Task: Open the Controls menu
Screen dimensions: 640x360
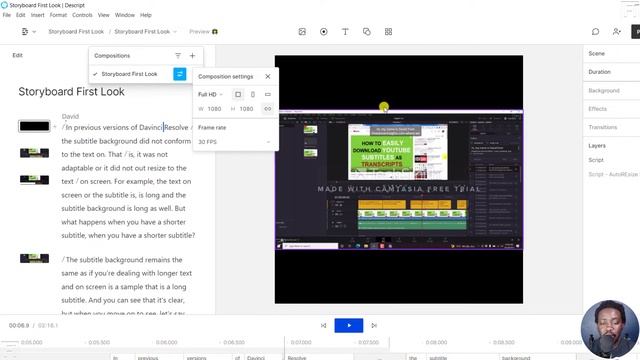Action: coord(82,15)
